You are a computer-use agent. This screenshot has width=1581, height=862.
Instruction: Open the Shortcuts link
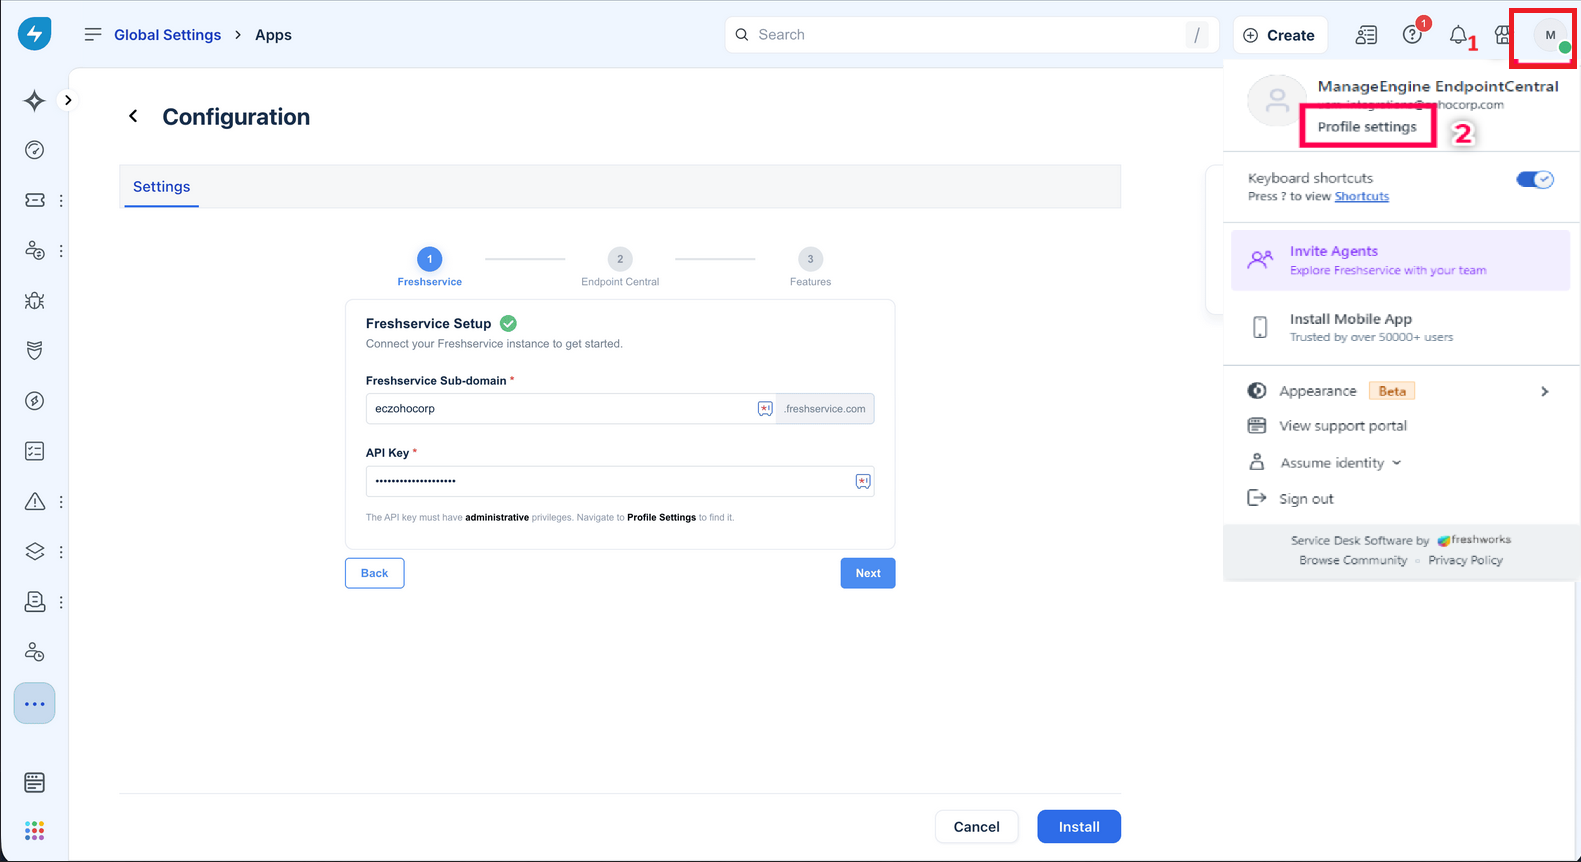(1361, 196)
